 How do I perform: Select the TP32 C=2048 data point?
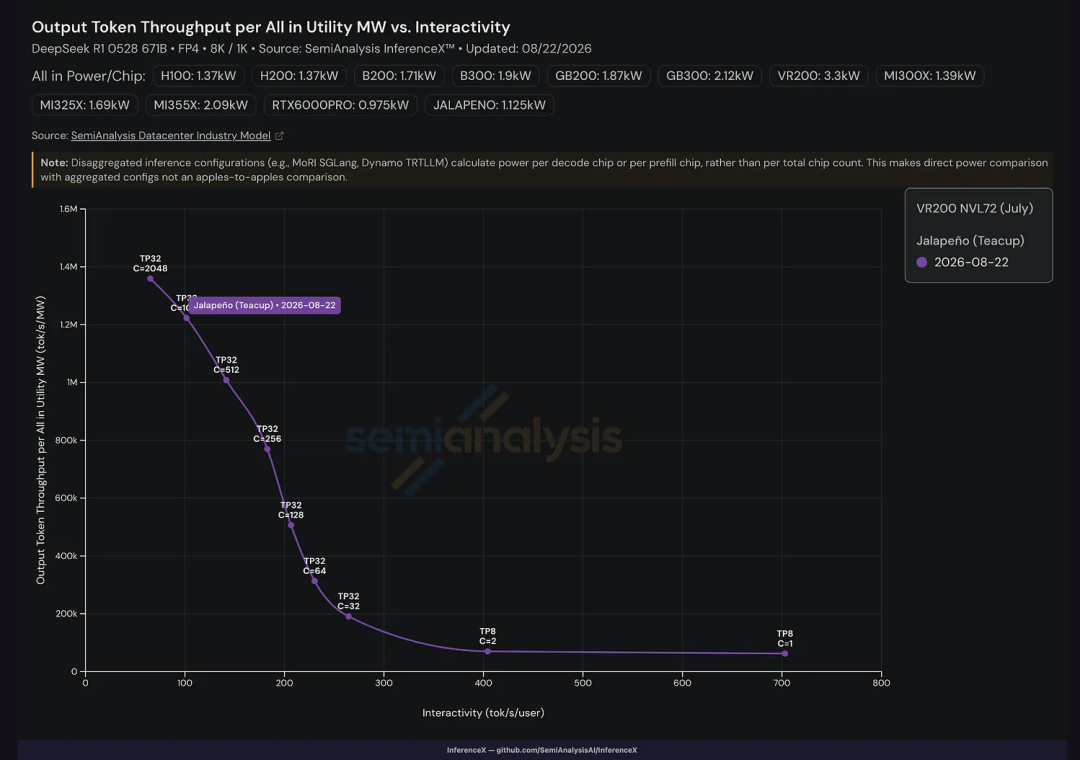click(150, 279)
